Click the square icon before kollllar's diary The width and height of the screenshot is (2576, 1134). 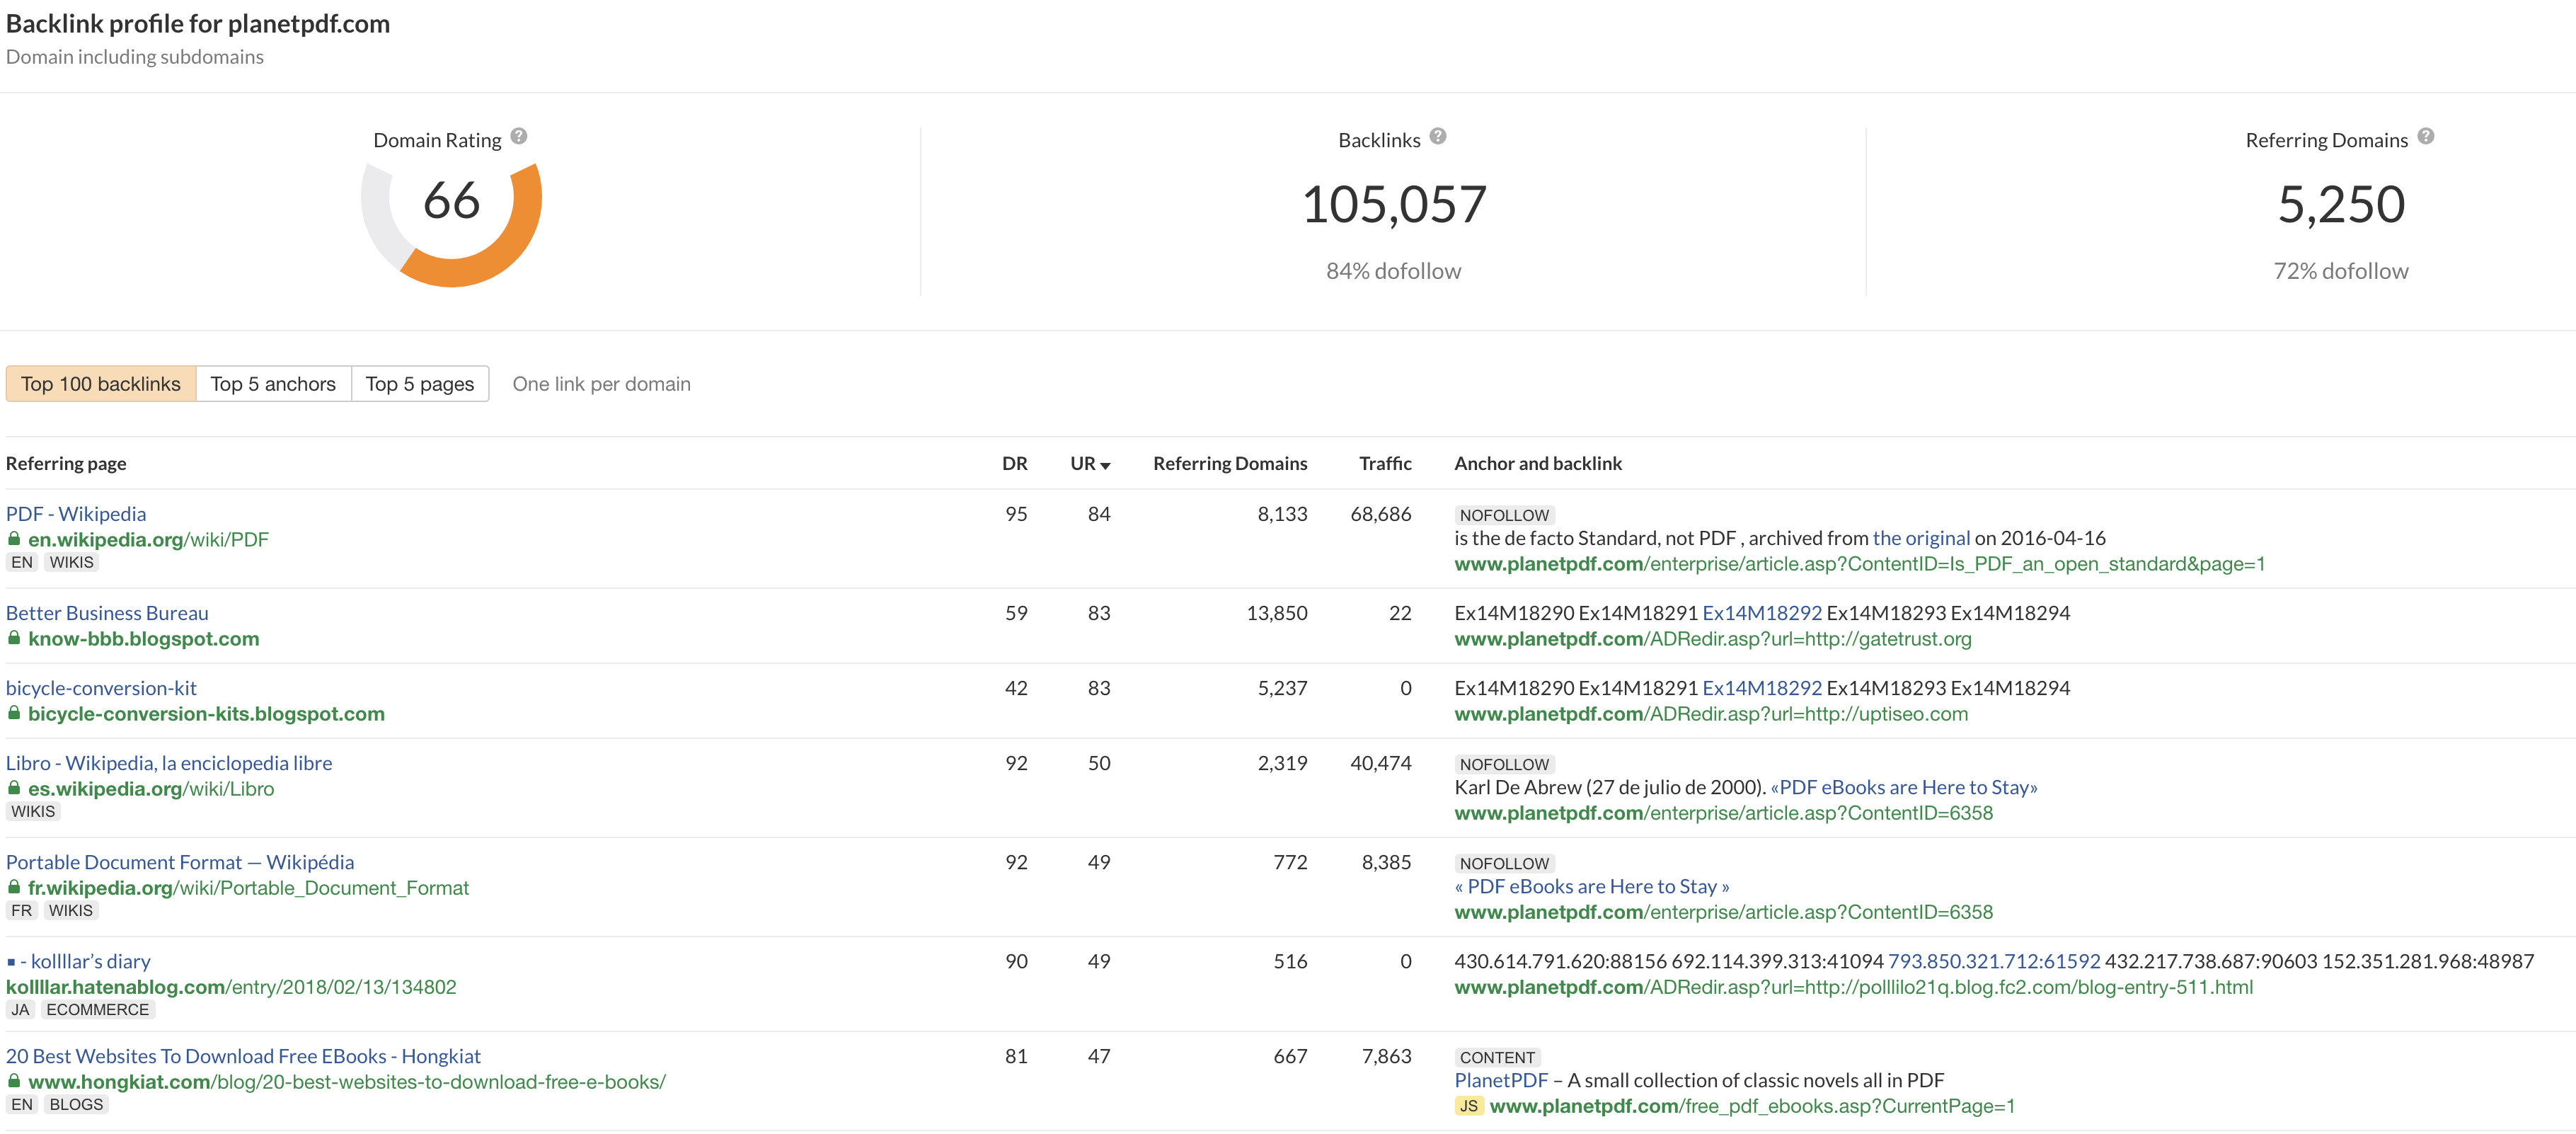[x=11, y=962]
